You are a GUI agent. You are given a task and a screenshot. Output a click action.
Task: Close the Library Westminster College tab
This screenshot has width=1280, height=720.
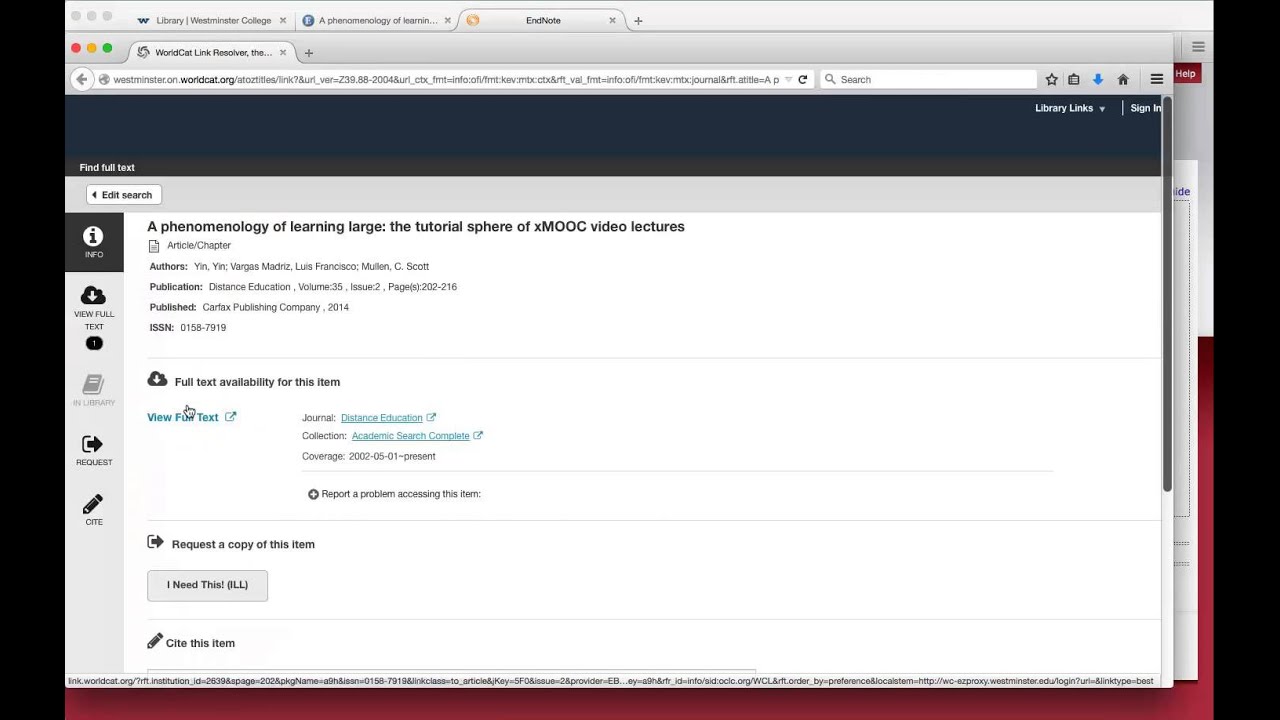(283, 20)
